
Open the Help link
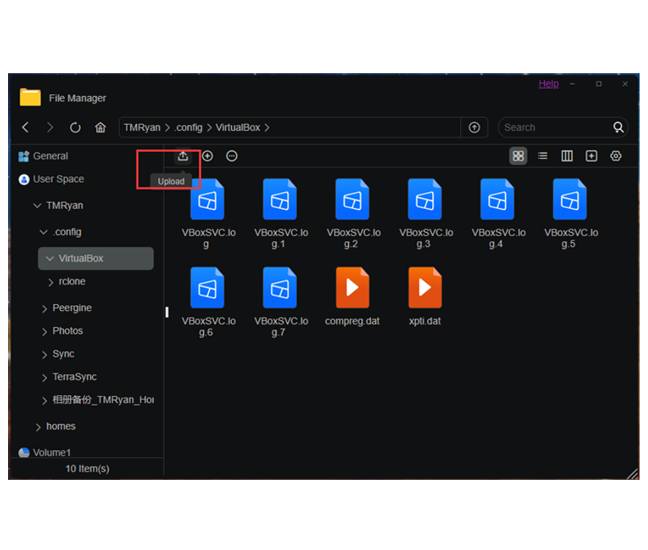[x=548, y=84]
